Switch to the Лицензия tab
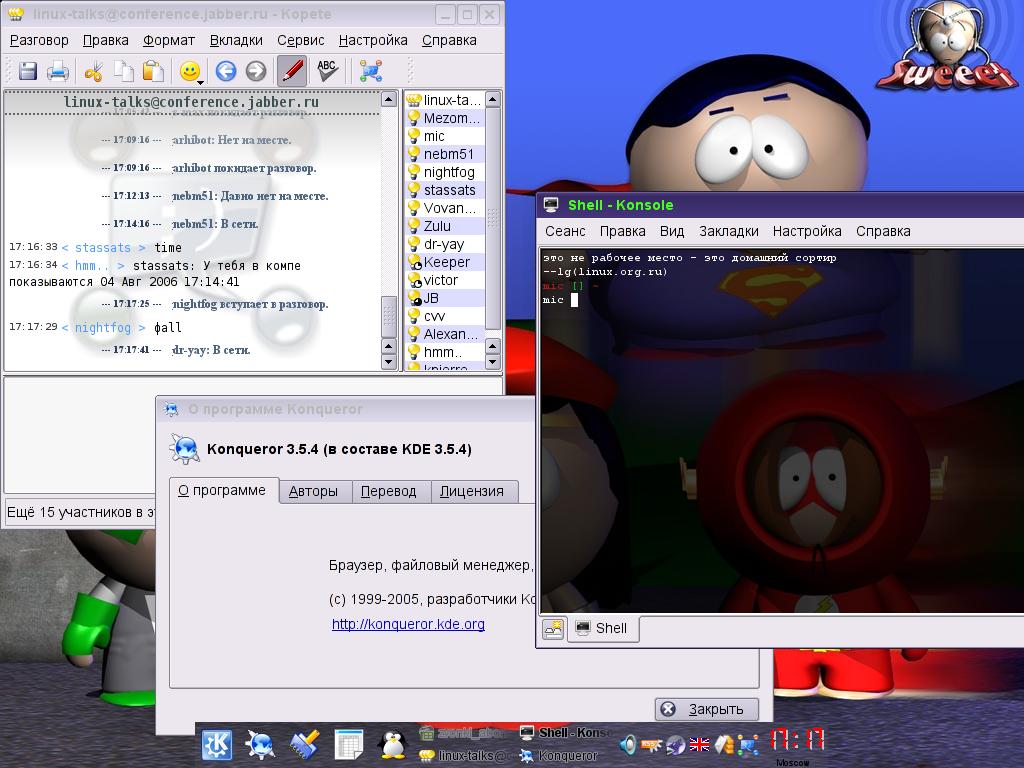 point(472,491)
